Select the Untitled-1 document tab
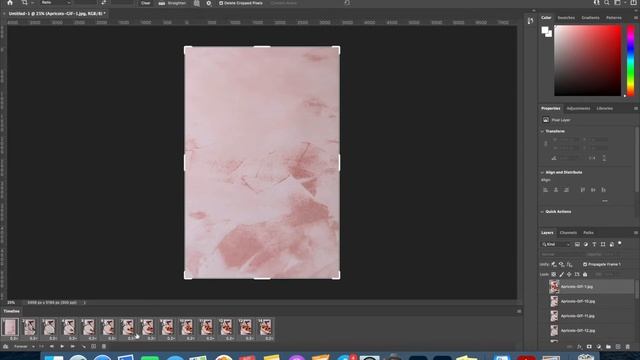Viewport: 640px width, 360px height. (x=57, y=13)
